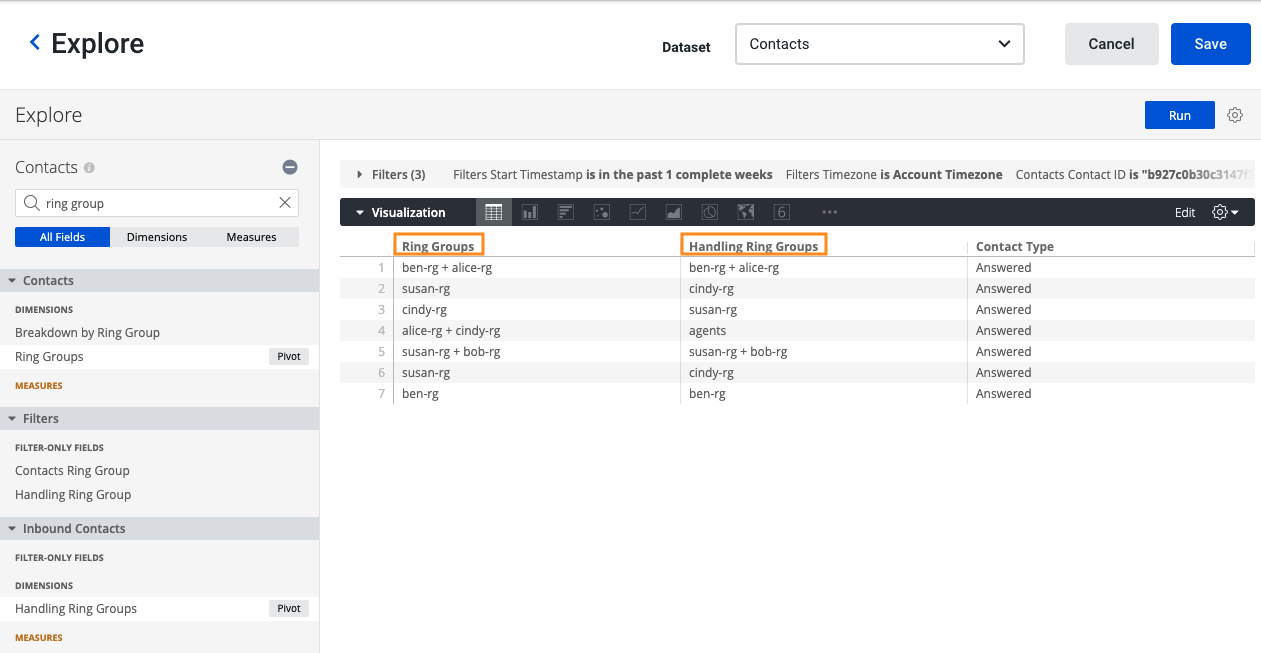The height and width of the screenshot is (653, 1261).
Task: Clear the ring group search field
Action: tap(283, 202)
